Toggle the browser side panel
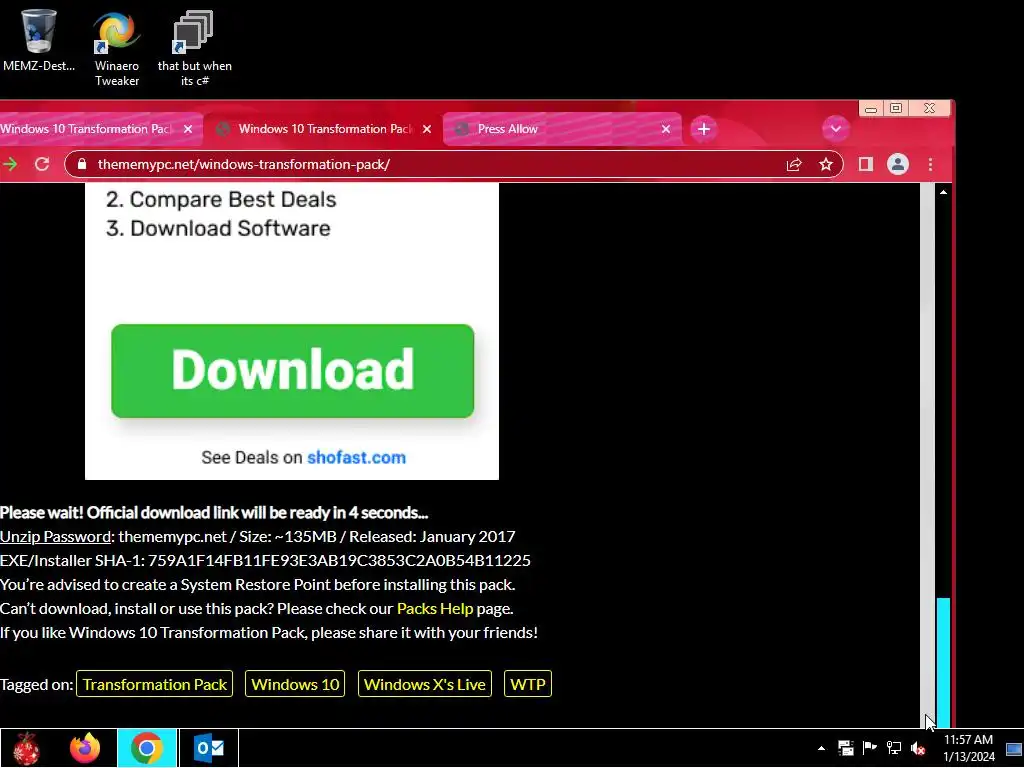This screenshot has height=768, width=1024. pos(866,164)
